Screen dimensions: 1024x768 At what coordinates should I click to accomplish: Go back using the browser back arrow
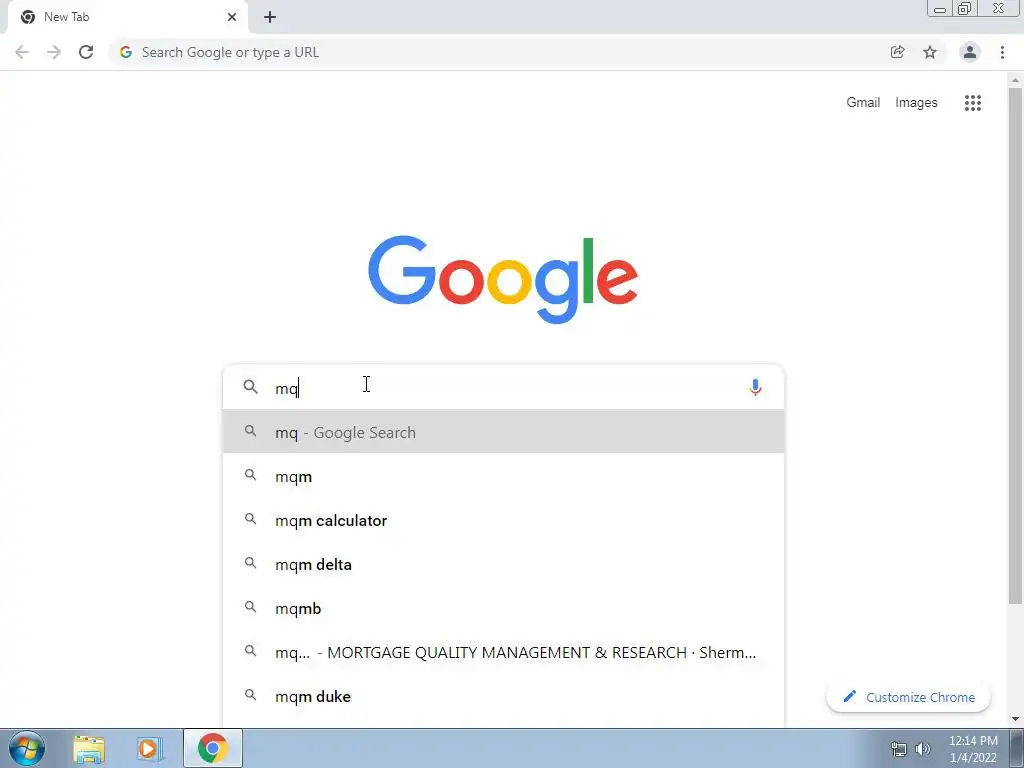tap(22, 52)
